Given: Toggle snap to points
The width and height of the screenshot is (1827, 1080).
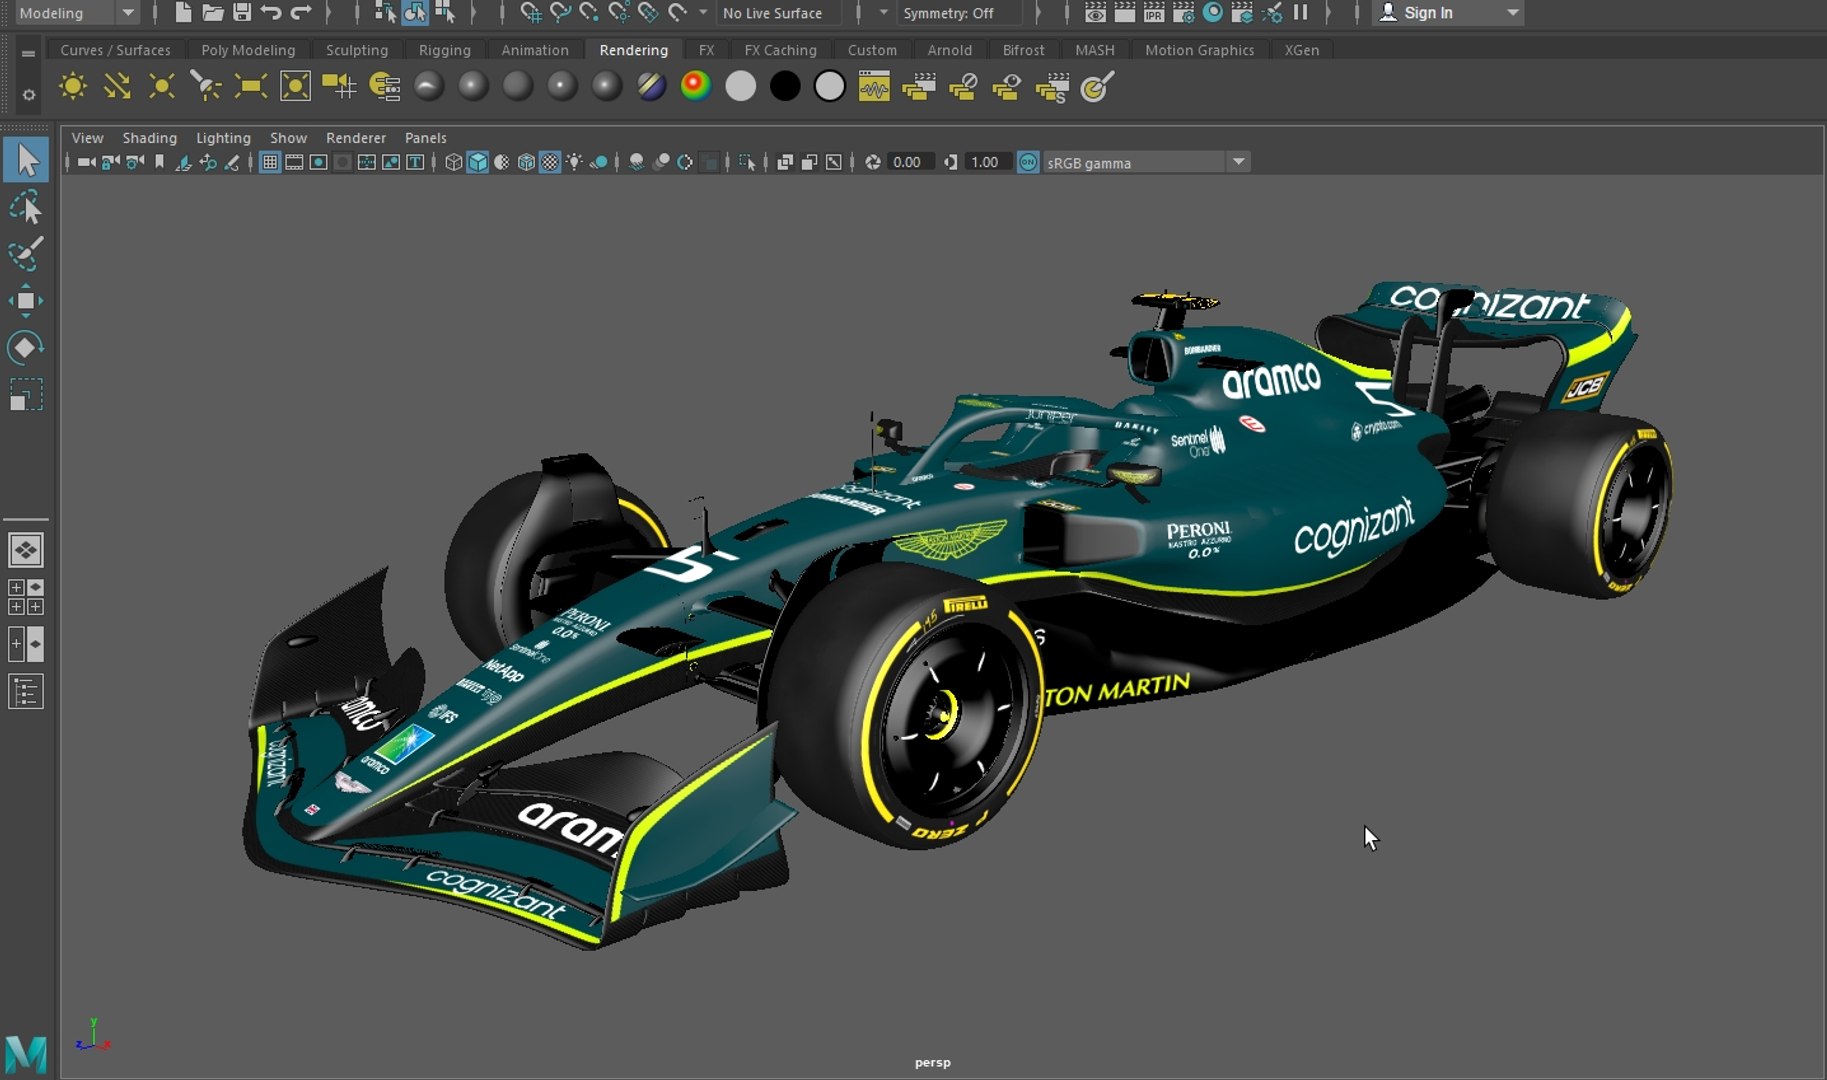Looking at the screenshot, I should pyautogui.click(x=590, y=13).
